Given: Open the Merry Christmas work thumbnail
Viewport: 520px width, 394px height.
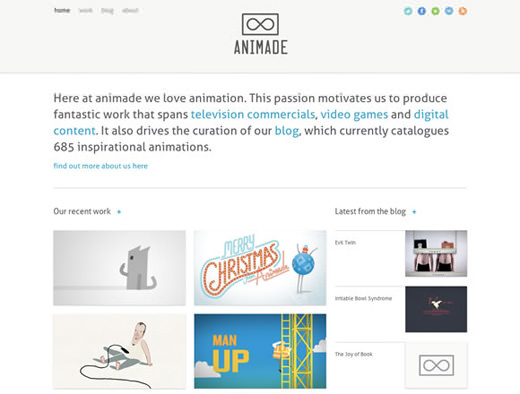Looking at the screenshot, I should pyautogui.click(x=260, y=268).
